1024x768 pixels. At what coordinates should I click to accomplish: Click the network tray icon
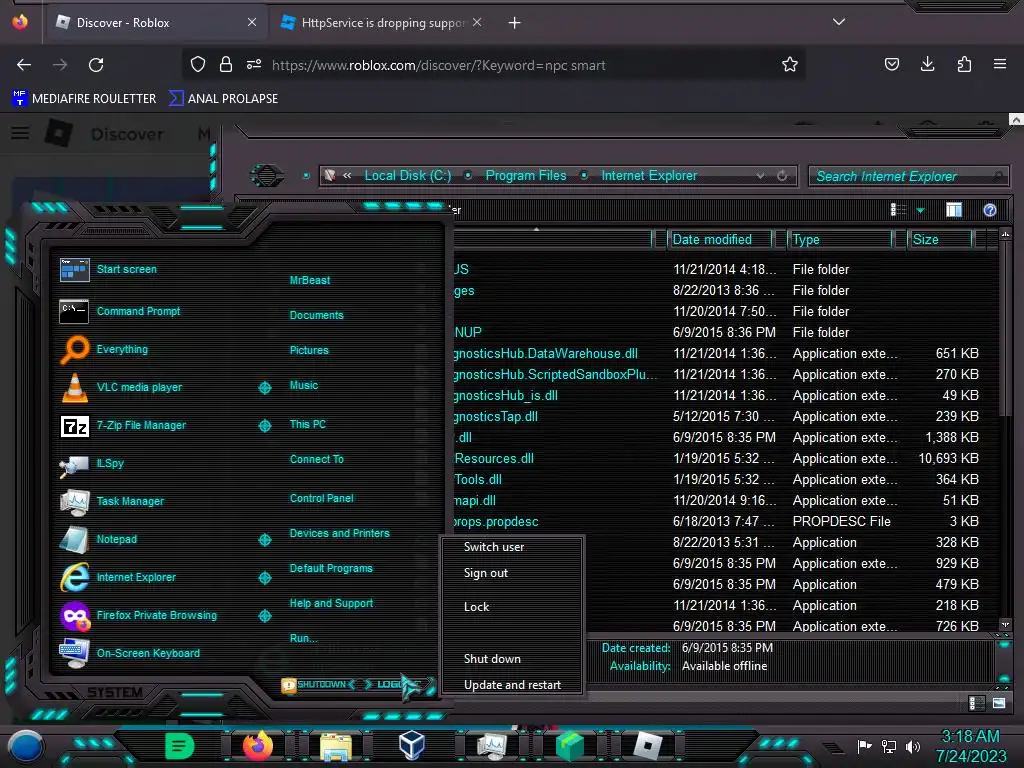[889, 746]
